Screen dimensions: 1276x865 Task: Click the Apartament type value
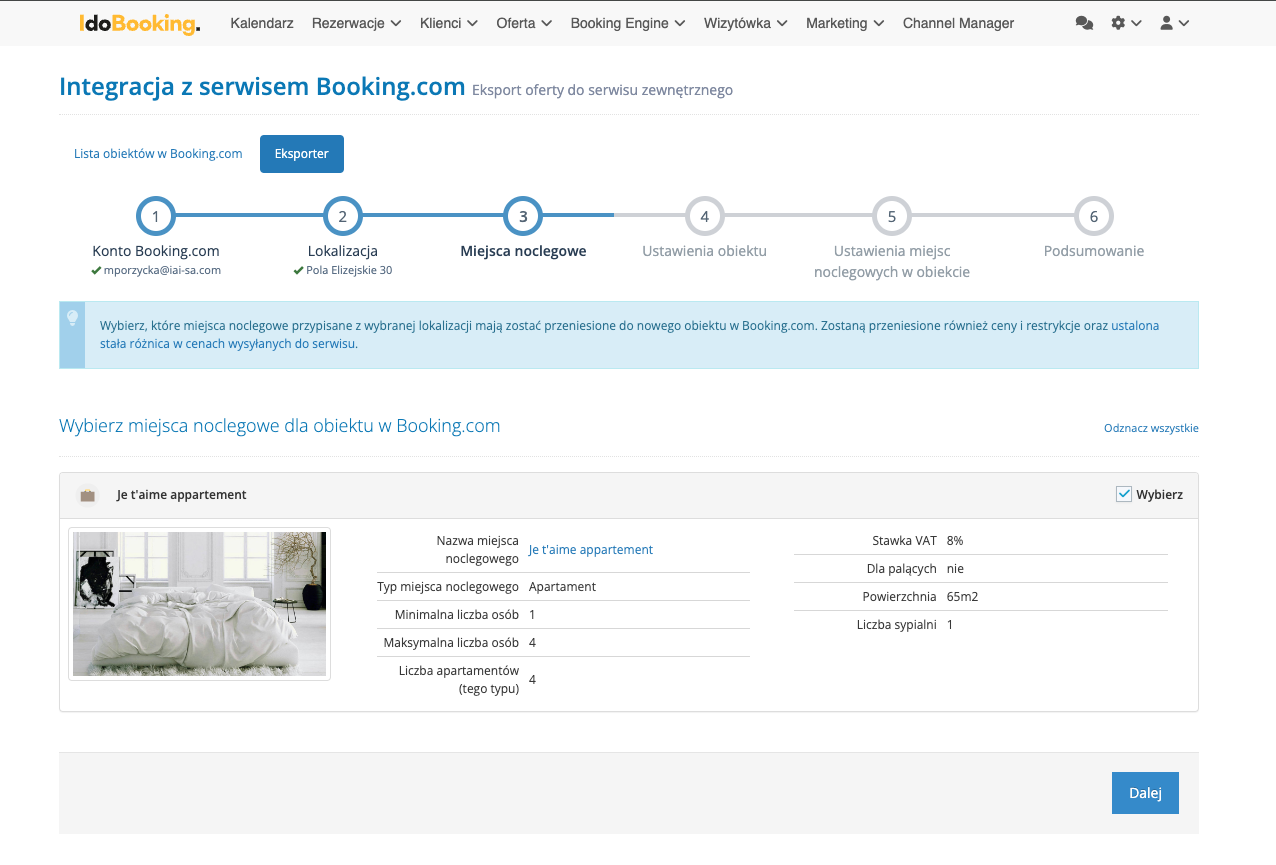(x=562, y=587)
